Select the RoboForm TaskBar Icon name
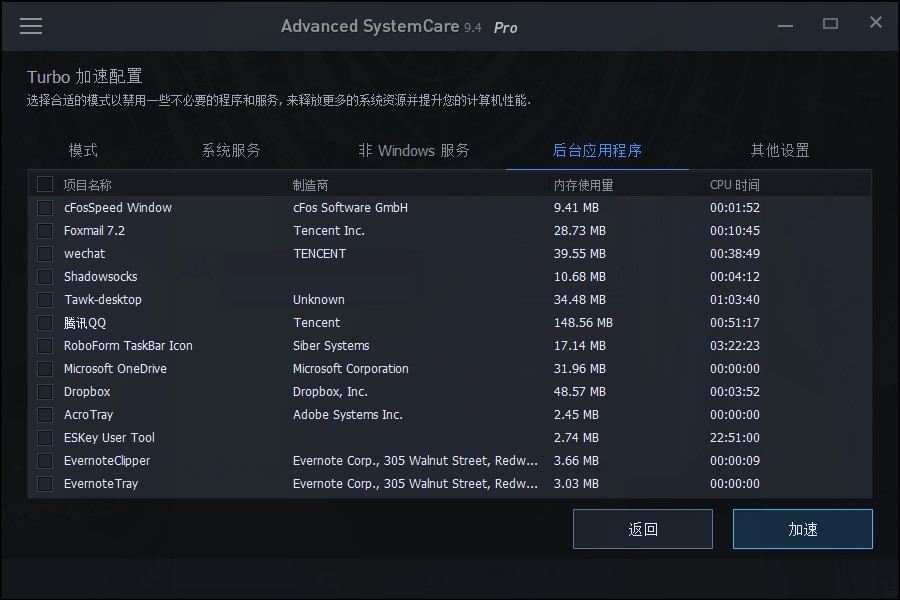Image resolution: width=900 pixels, height=600 pixels. 128,346
